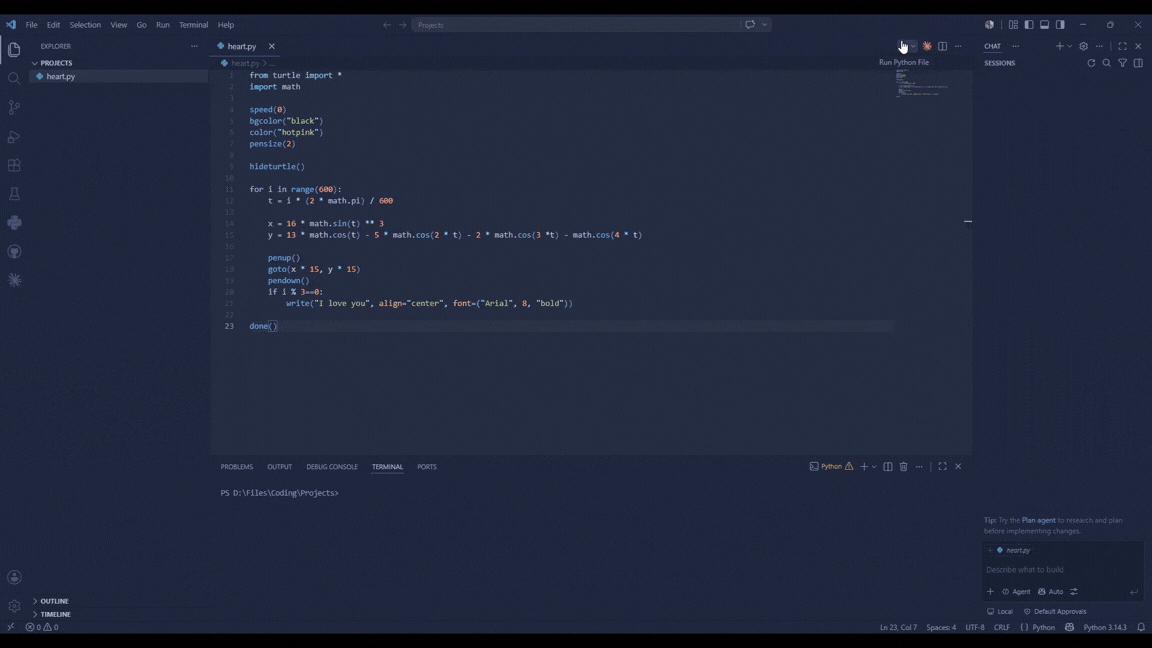Open notifications bell in status bar

pyautogui.click(x=1141, y=627)
